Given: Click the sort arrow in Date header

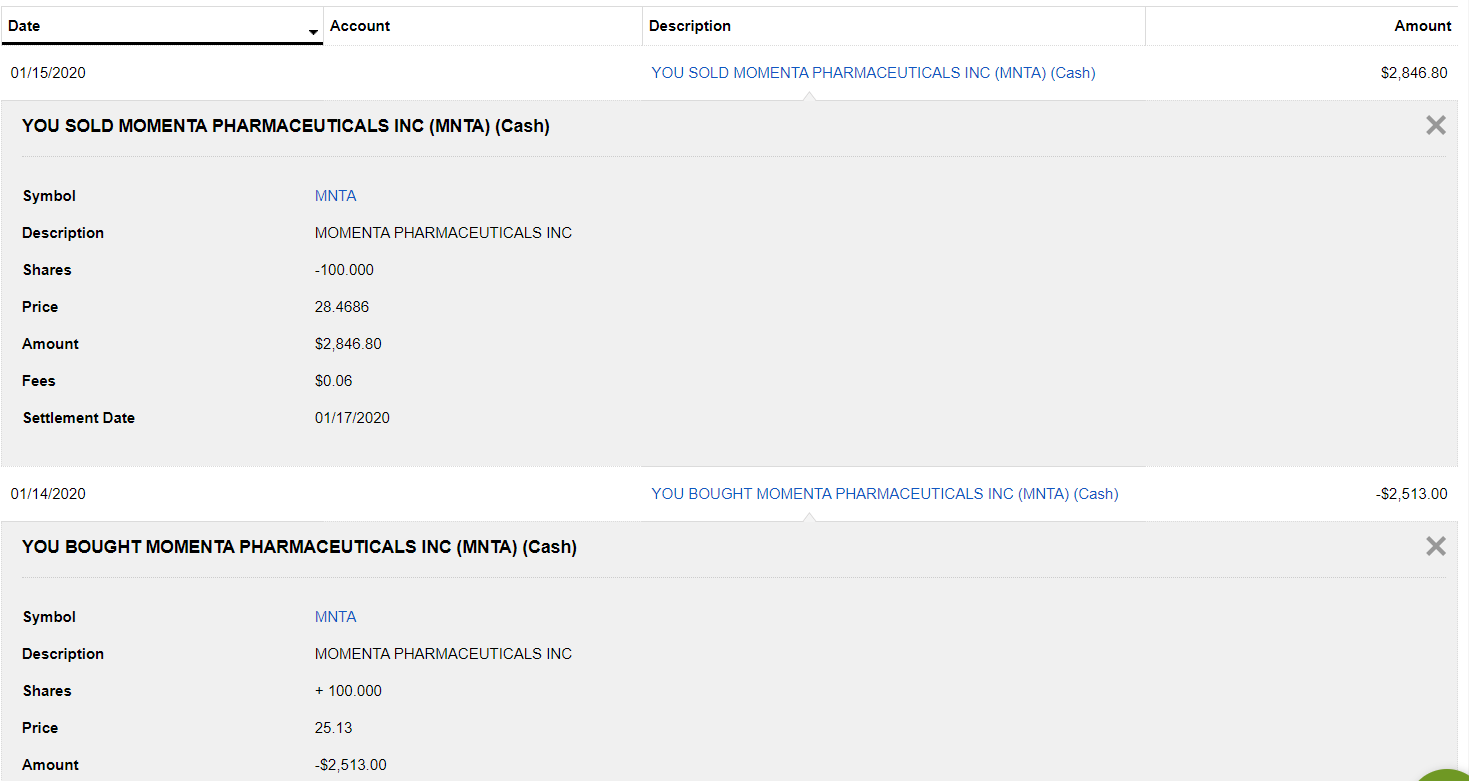Looking at the screenshot, I should click(x=314, y=33).
